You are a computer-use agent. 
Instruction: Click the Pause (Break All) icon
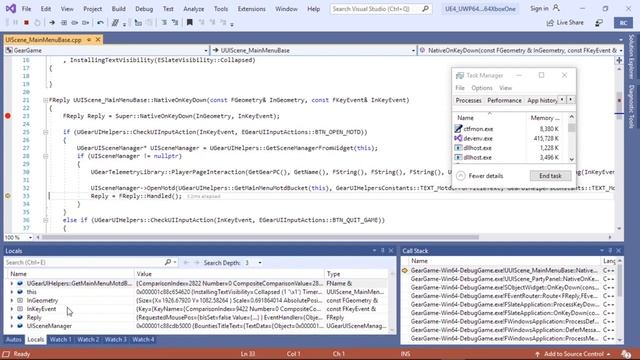point(16,23)
